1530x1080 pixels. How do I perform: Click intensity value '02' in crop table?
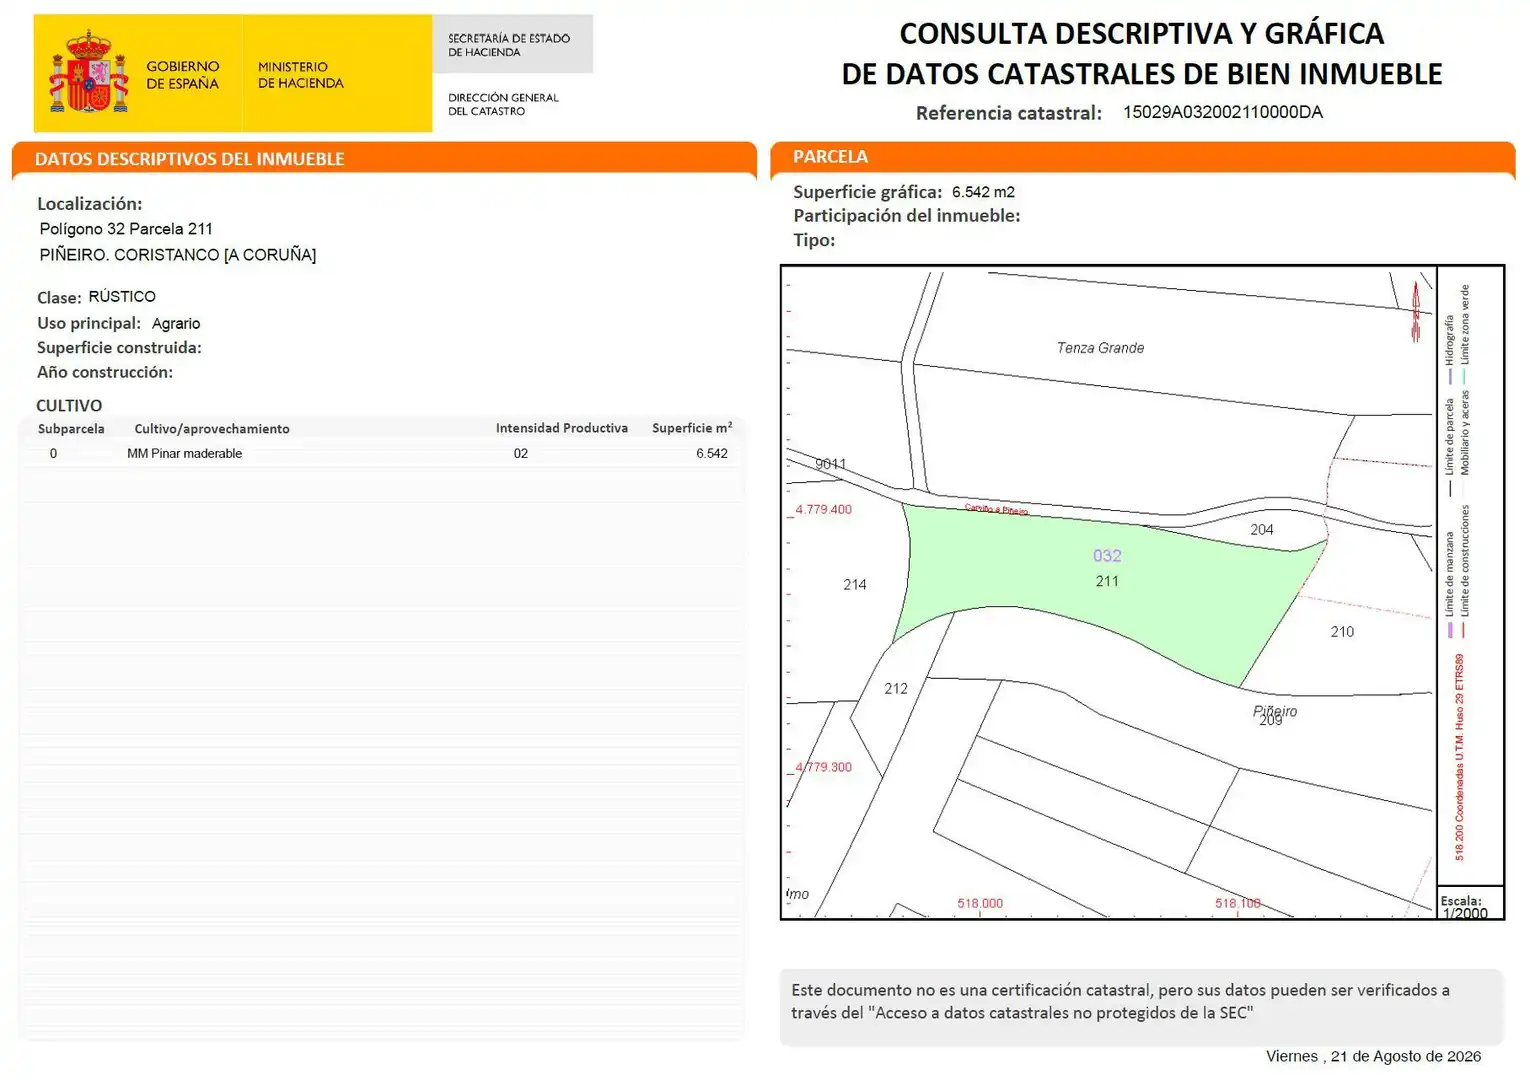521,454
